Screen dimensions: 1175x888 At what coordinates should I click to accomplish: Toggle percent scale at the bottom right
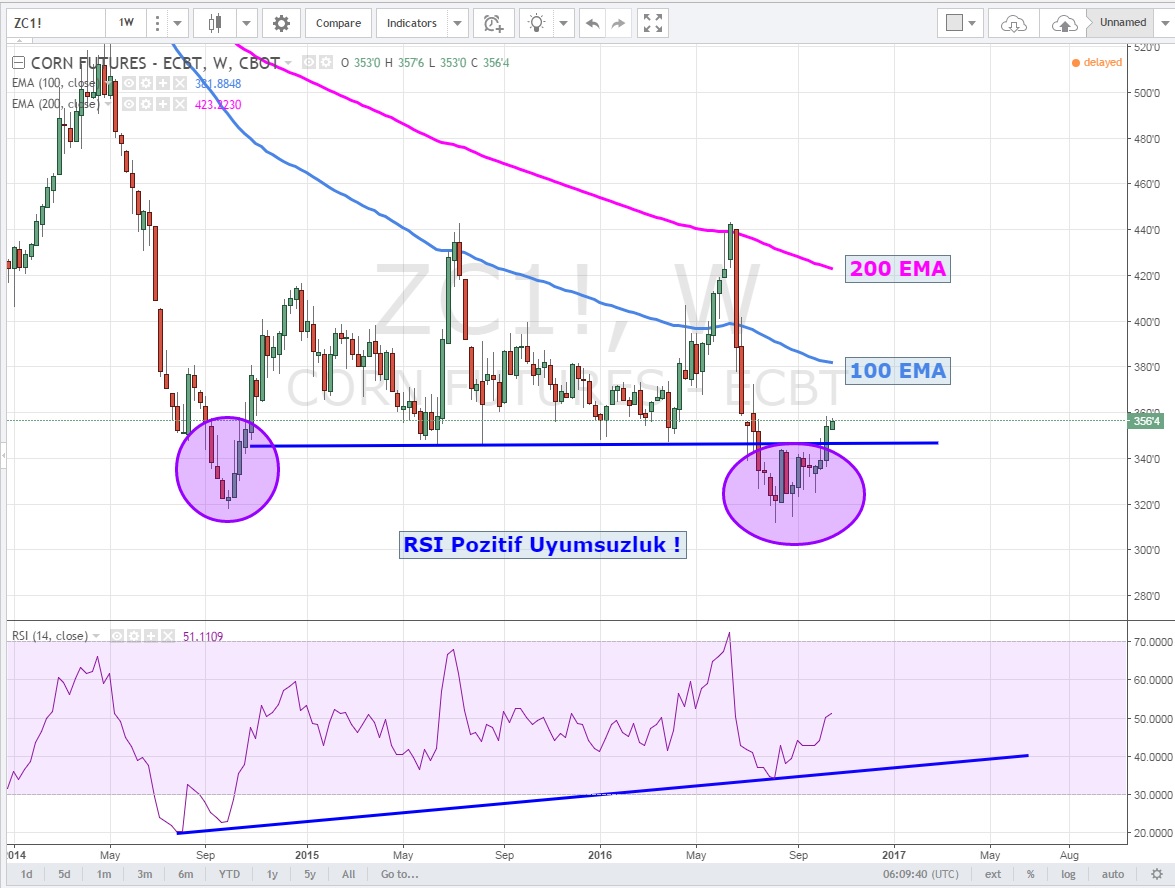pos(1030,874)
